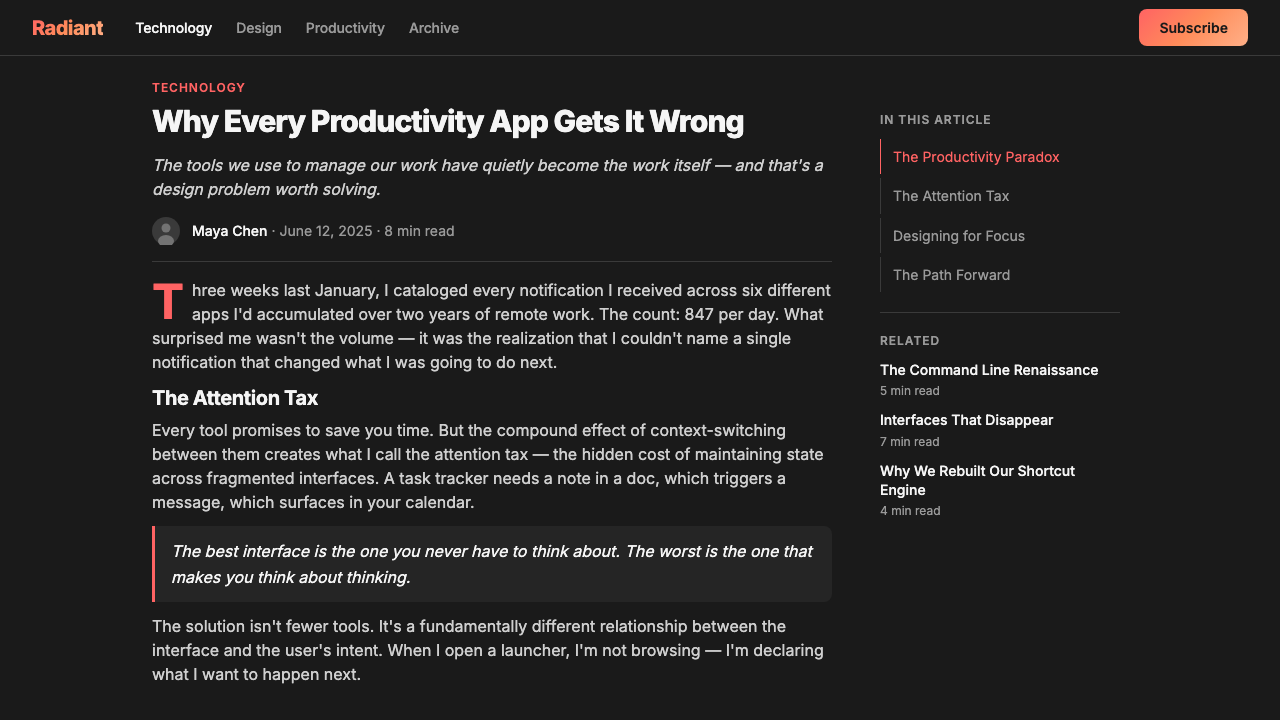
Task: Open the Radiant logo home link
Action: coord(67,28)
